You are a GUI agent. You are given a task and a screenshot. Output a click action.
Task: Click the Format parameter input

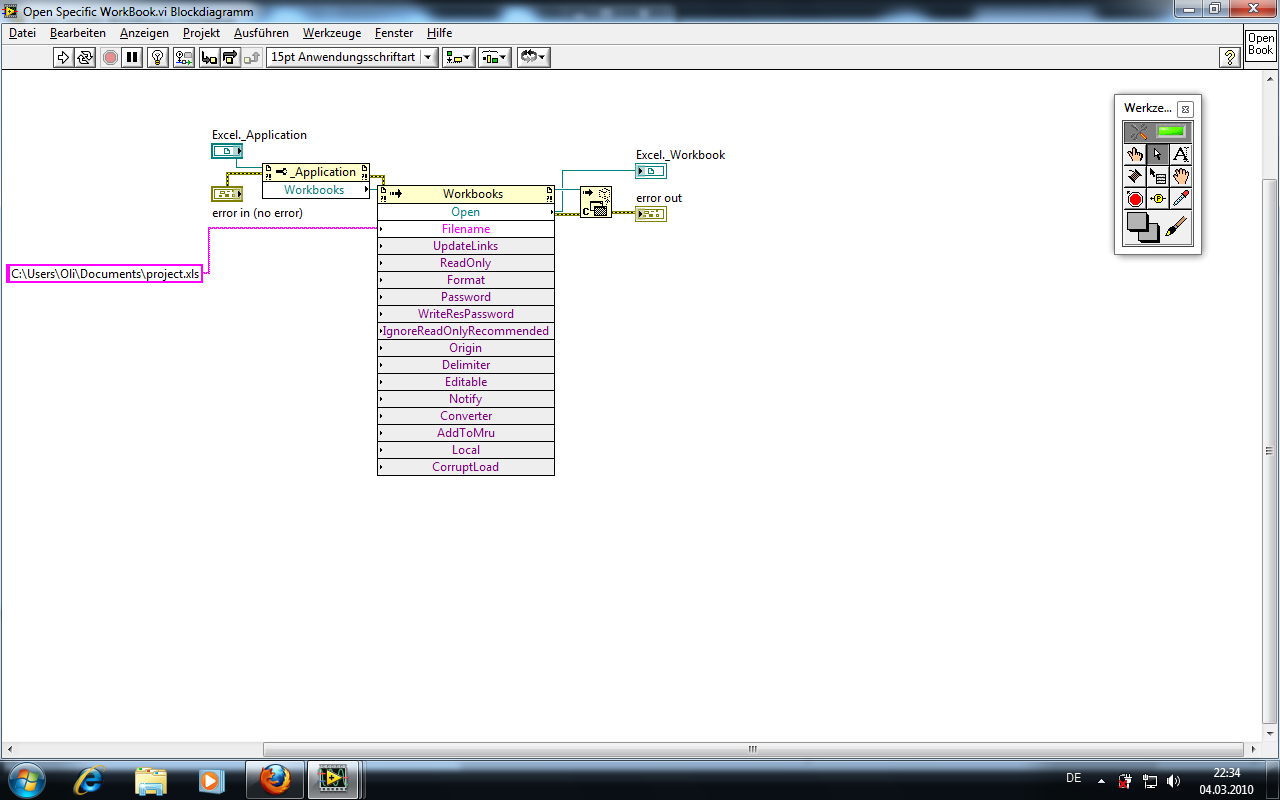466,280
